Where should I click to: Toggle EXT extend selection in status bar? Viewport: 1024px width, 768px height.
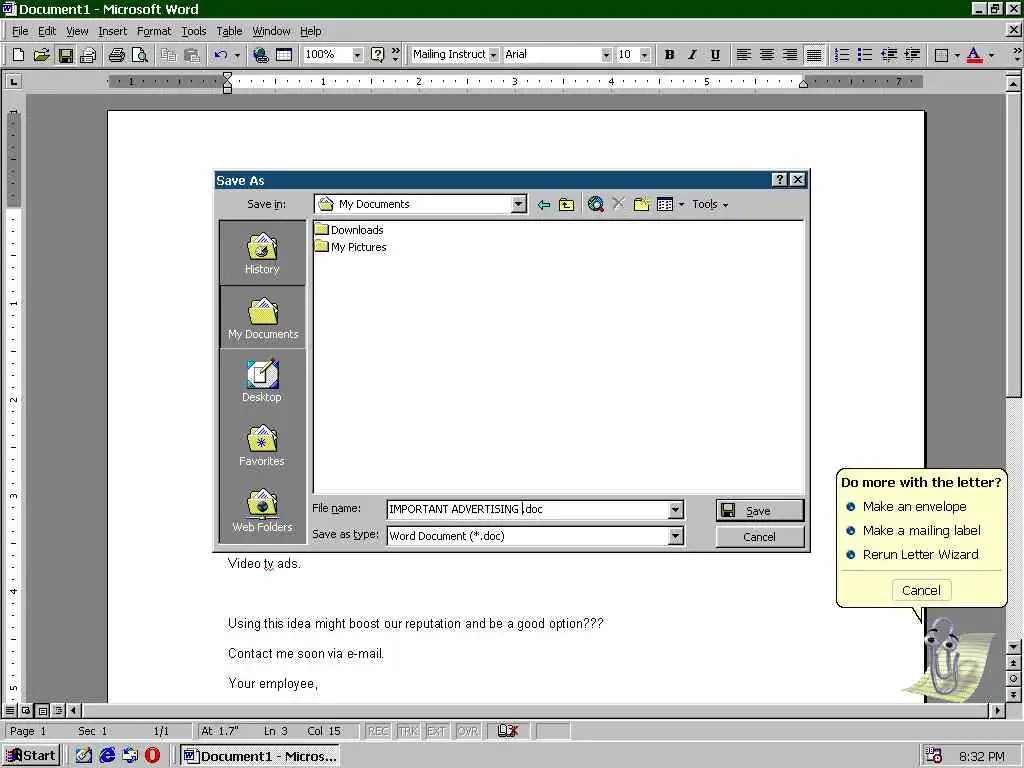pos(437,731)
